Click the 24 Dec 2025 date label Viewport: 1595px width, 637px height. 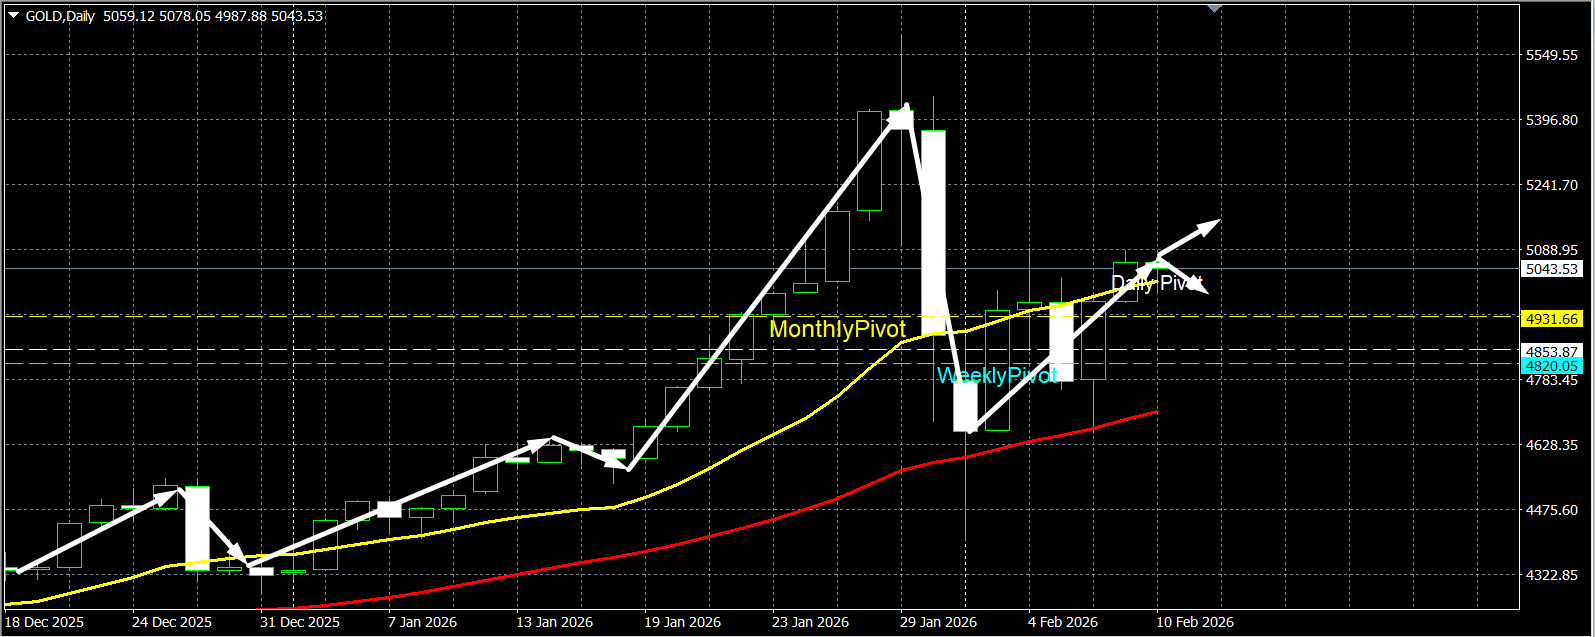coord(172,622)
